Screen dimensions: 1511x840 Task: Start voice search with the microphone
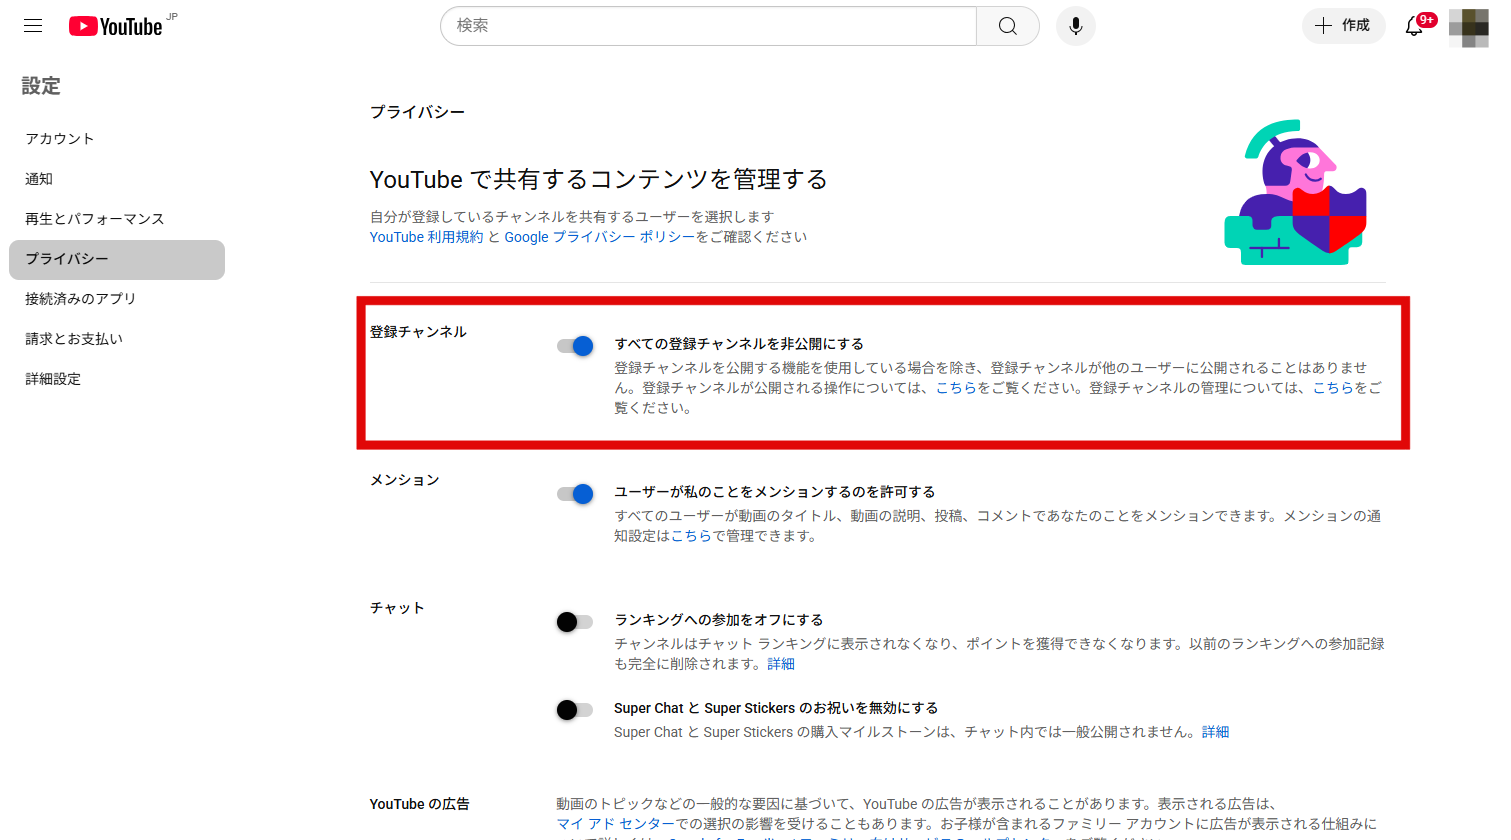tap(1076, 26)
